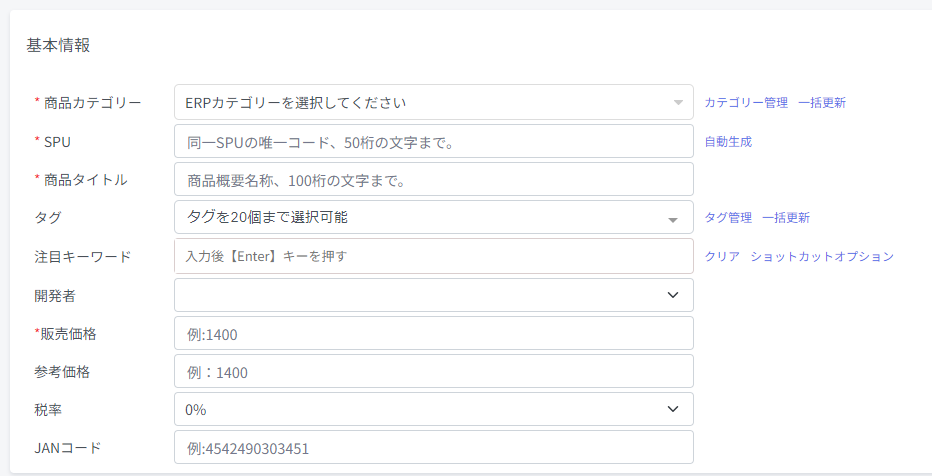Focus the SPU code input field
932x476 pixels.
[x=434, y=141]
